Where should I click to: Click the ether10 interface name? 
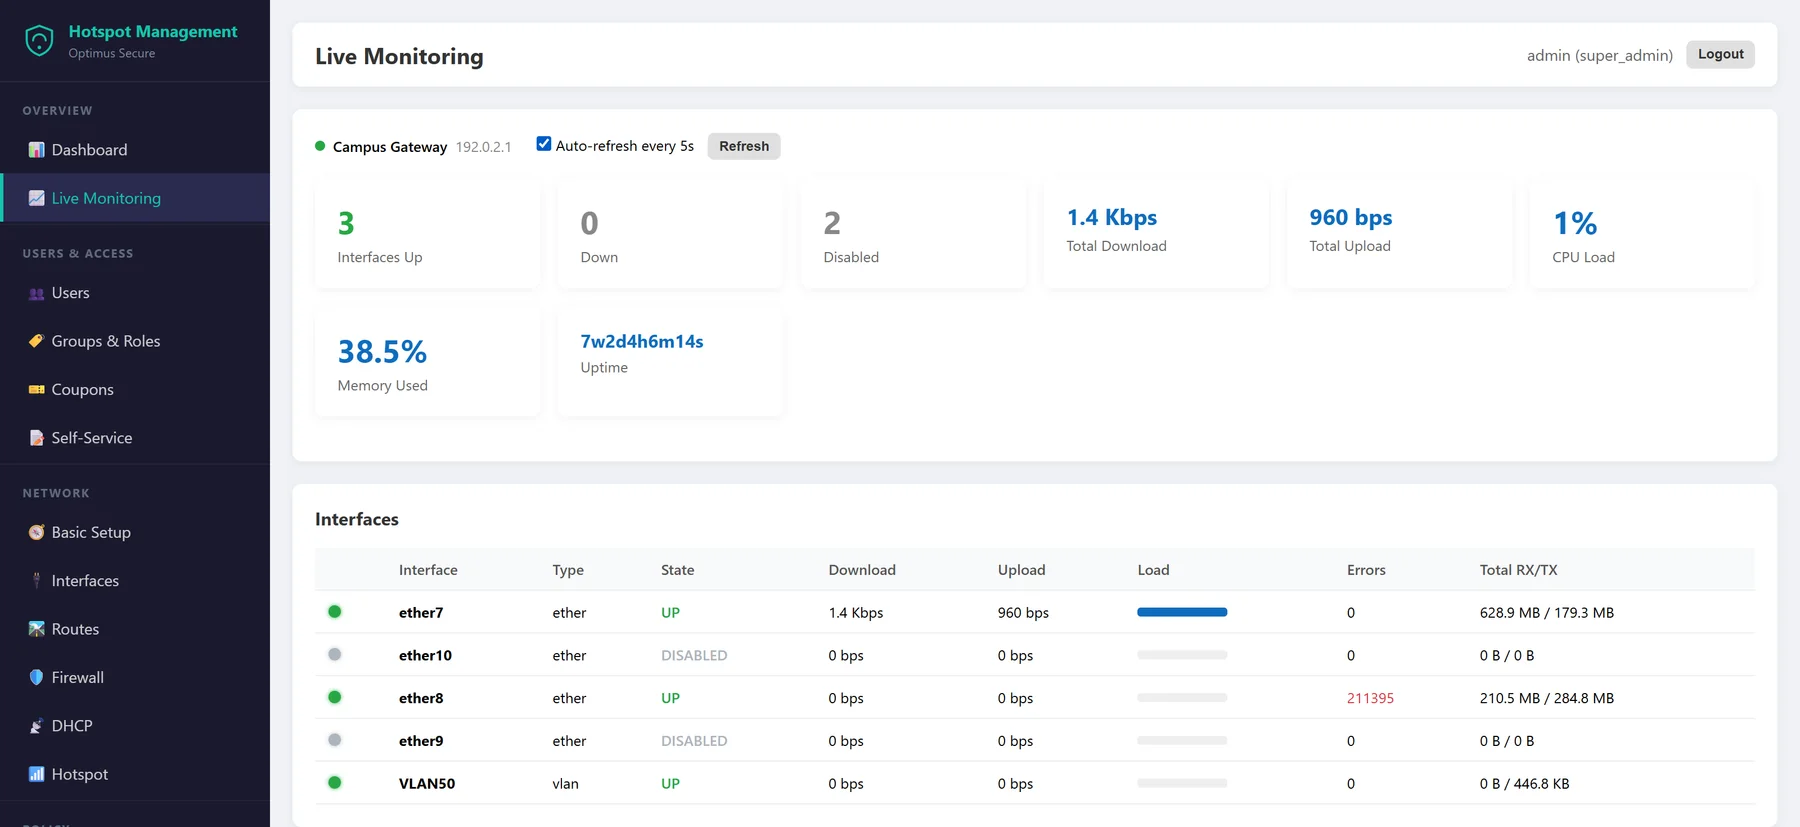(x=425, y=655)
